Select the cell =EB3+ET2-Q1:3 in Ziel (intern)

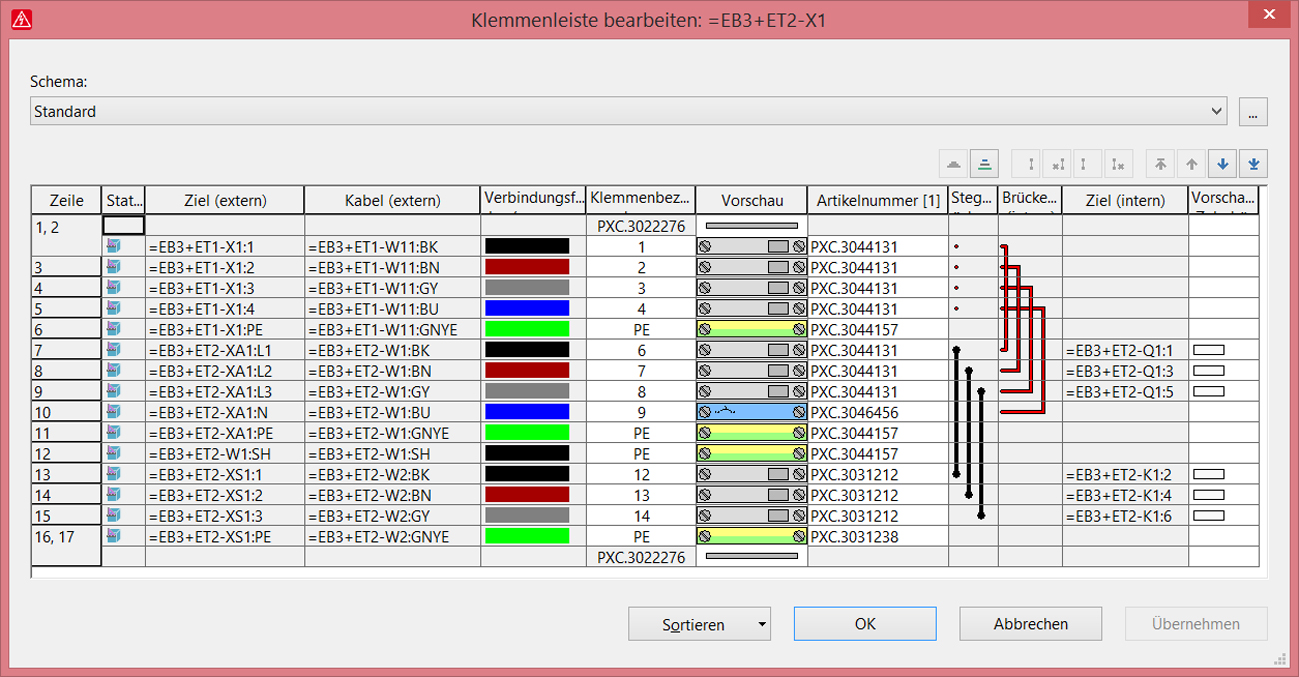1124,371
